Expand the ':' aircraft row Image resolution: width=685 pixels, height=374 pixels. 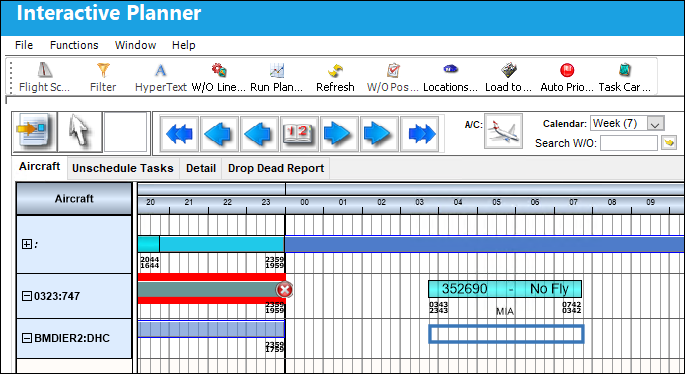[27, 245]
